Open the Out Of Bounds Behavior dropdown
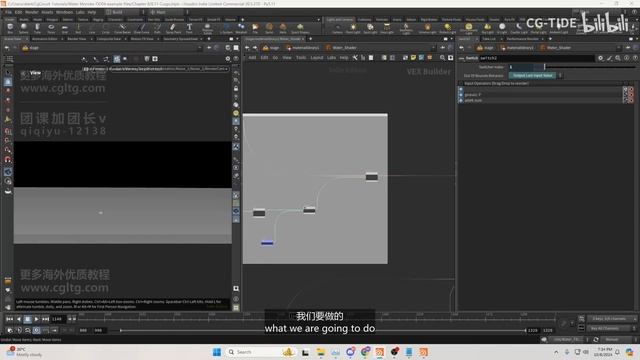The height and width of the screenshot is (360, 640). 536,76
